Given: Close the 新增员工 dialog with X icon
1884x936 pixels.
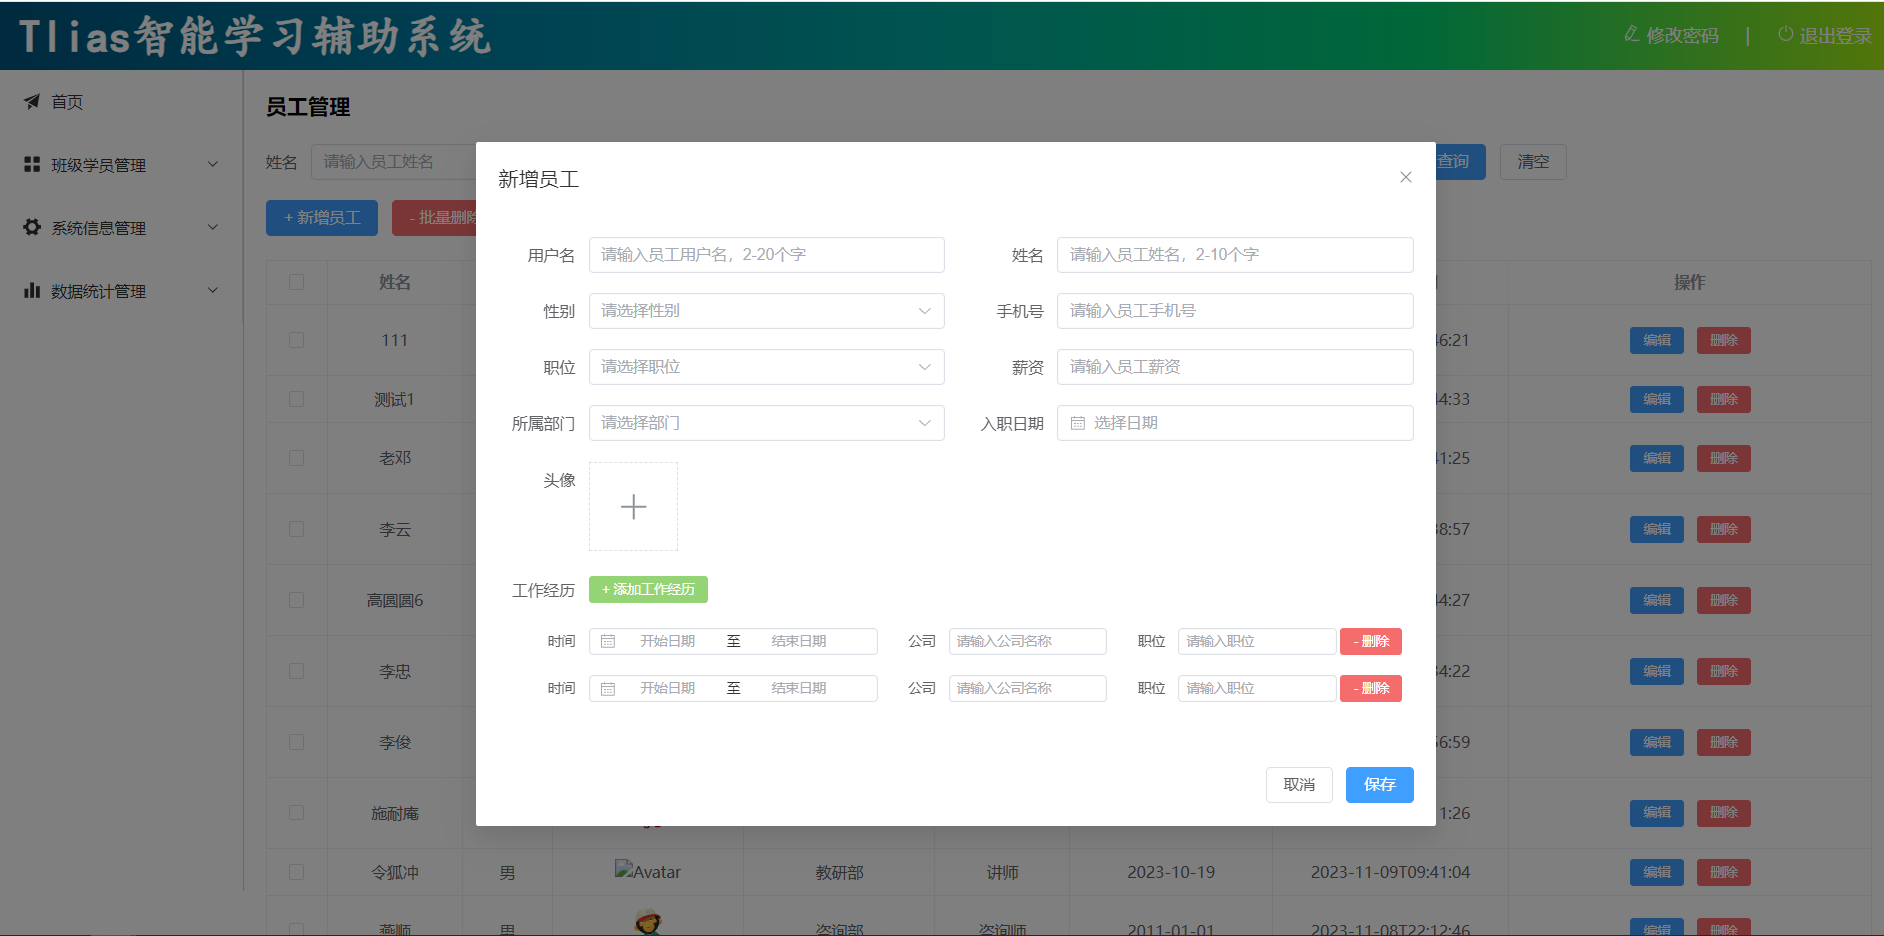Looking at the screenshot, I should [x=1405, y=177].
